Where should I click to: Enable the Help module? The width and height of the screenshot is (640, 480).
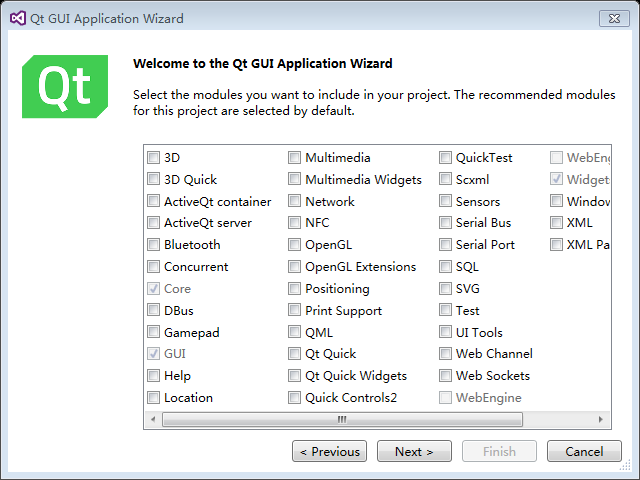153,376
